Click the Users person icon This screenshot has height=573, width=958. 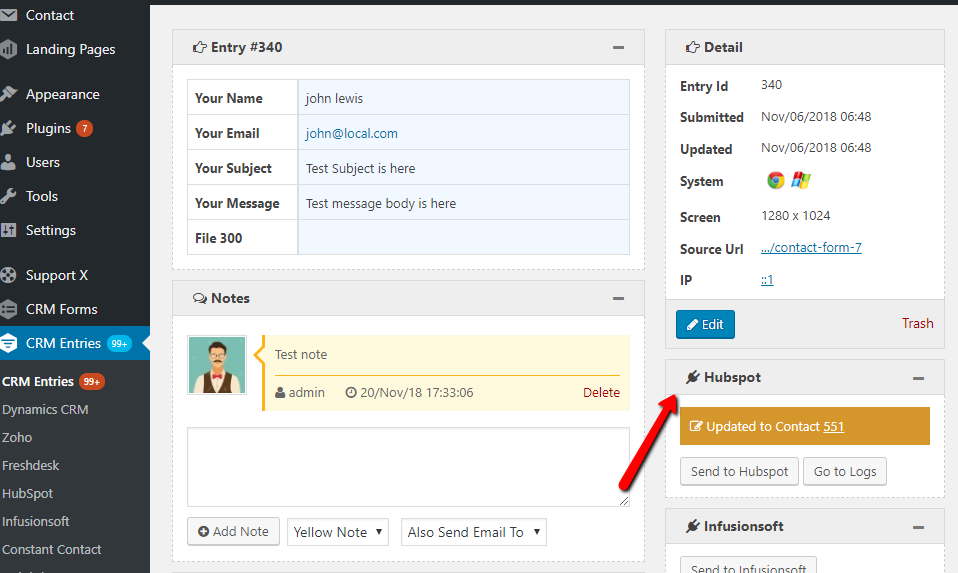[x=9, y=162]
